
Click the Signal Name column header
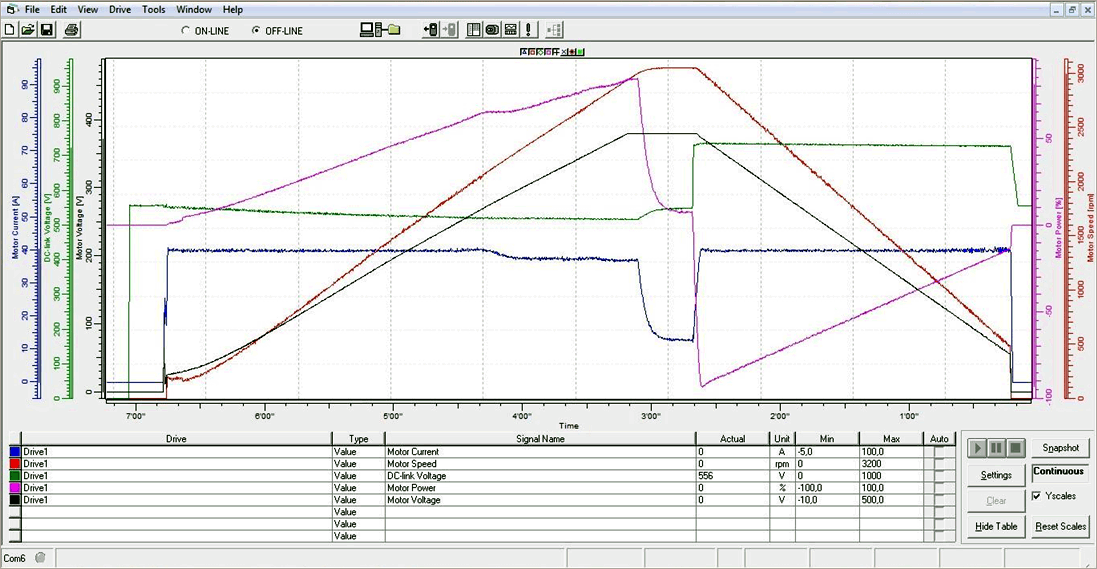pyautogui.click(x=540, y=439)
